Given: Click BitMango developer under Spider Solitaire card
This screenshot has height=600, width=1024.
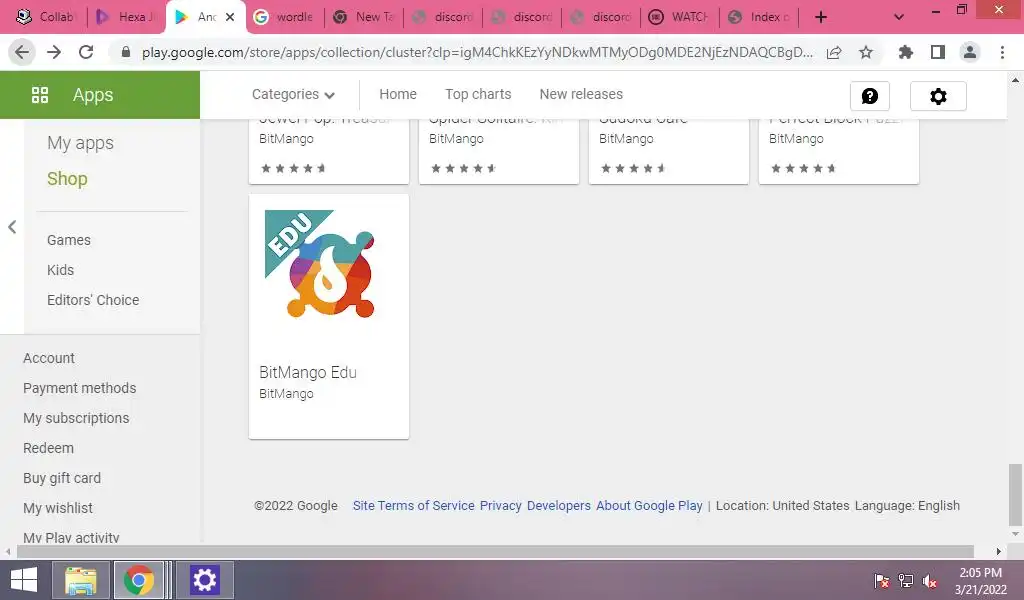Looking at the screenshot, I should (x=456, y=138).
